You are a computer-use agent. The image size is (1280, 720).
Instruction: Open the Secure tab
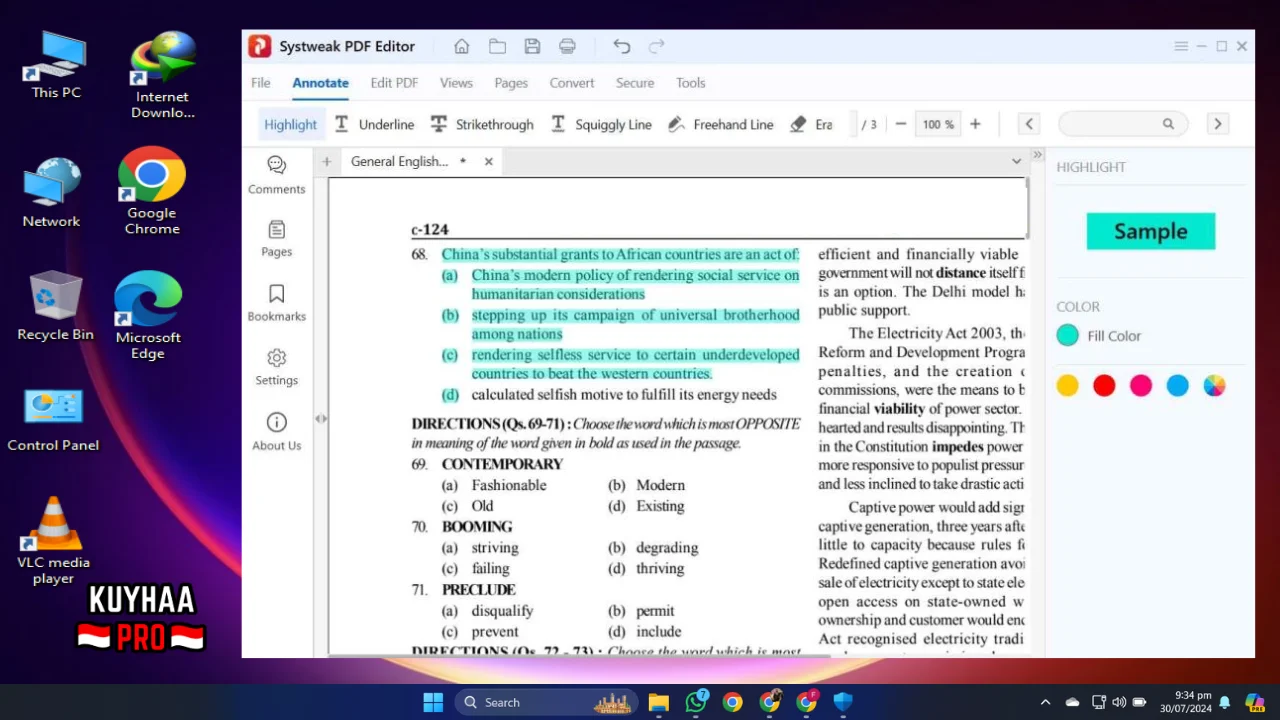tap(635, 83)
